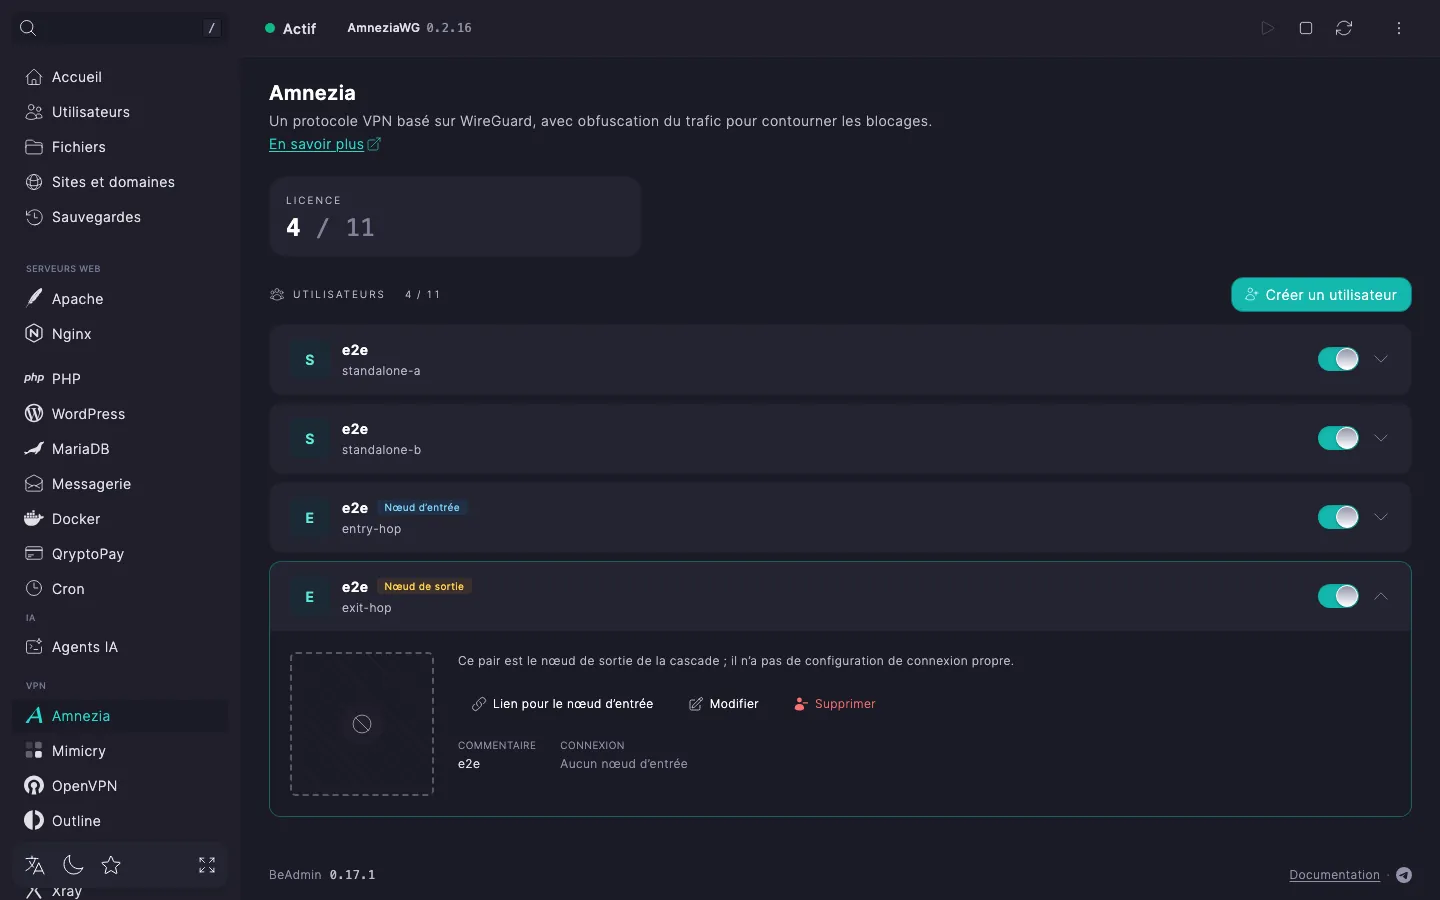Disable the standalone-b user toggle
This screenshot has height=900, width=1440.
click(1338, 438)
